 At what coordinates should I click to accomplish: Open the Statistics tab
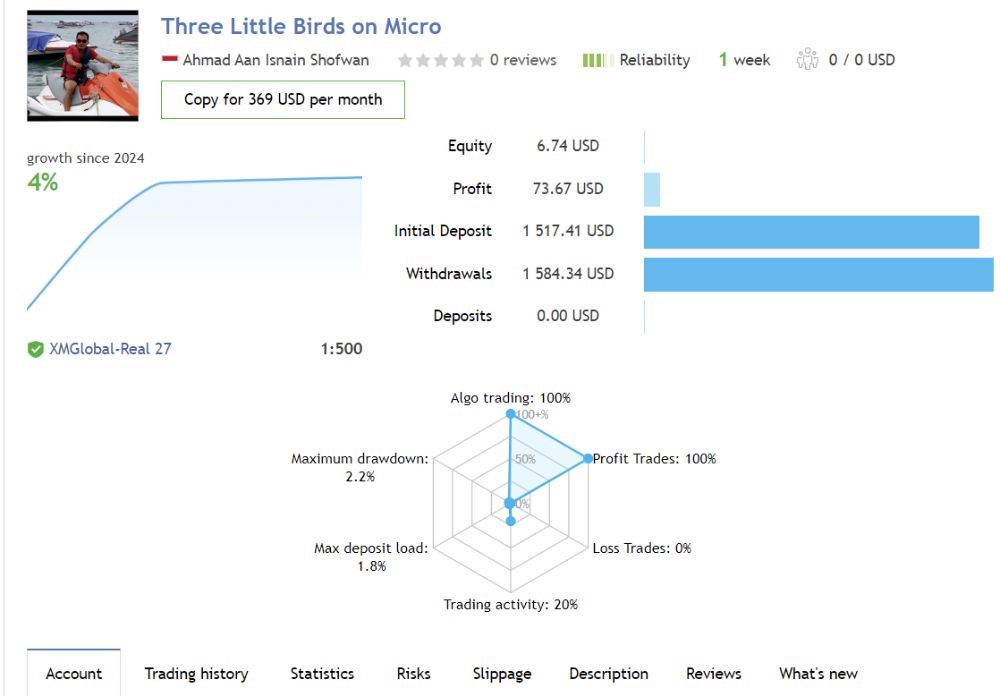(x=322, y=673)
